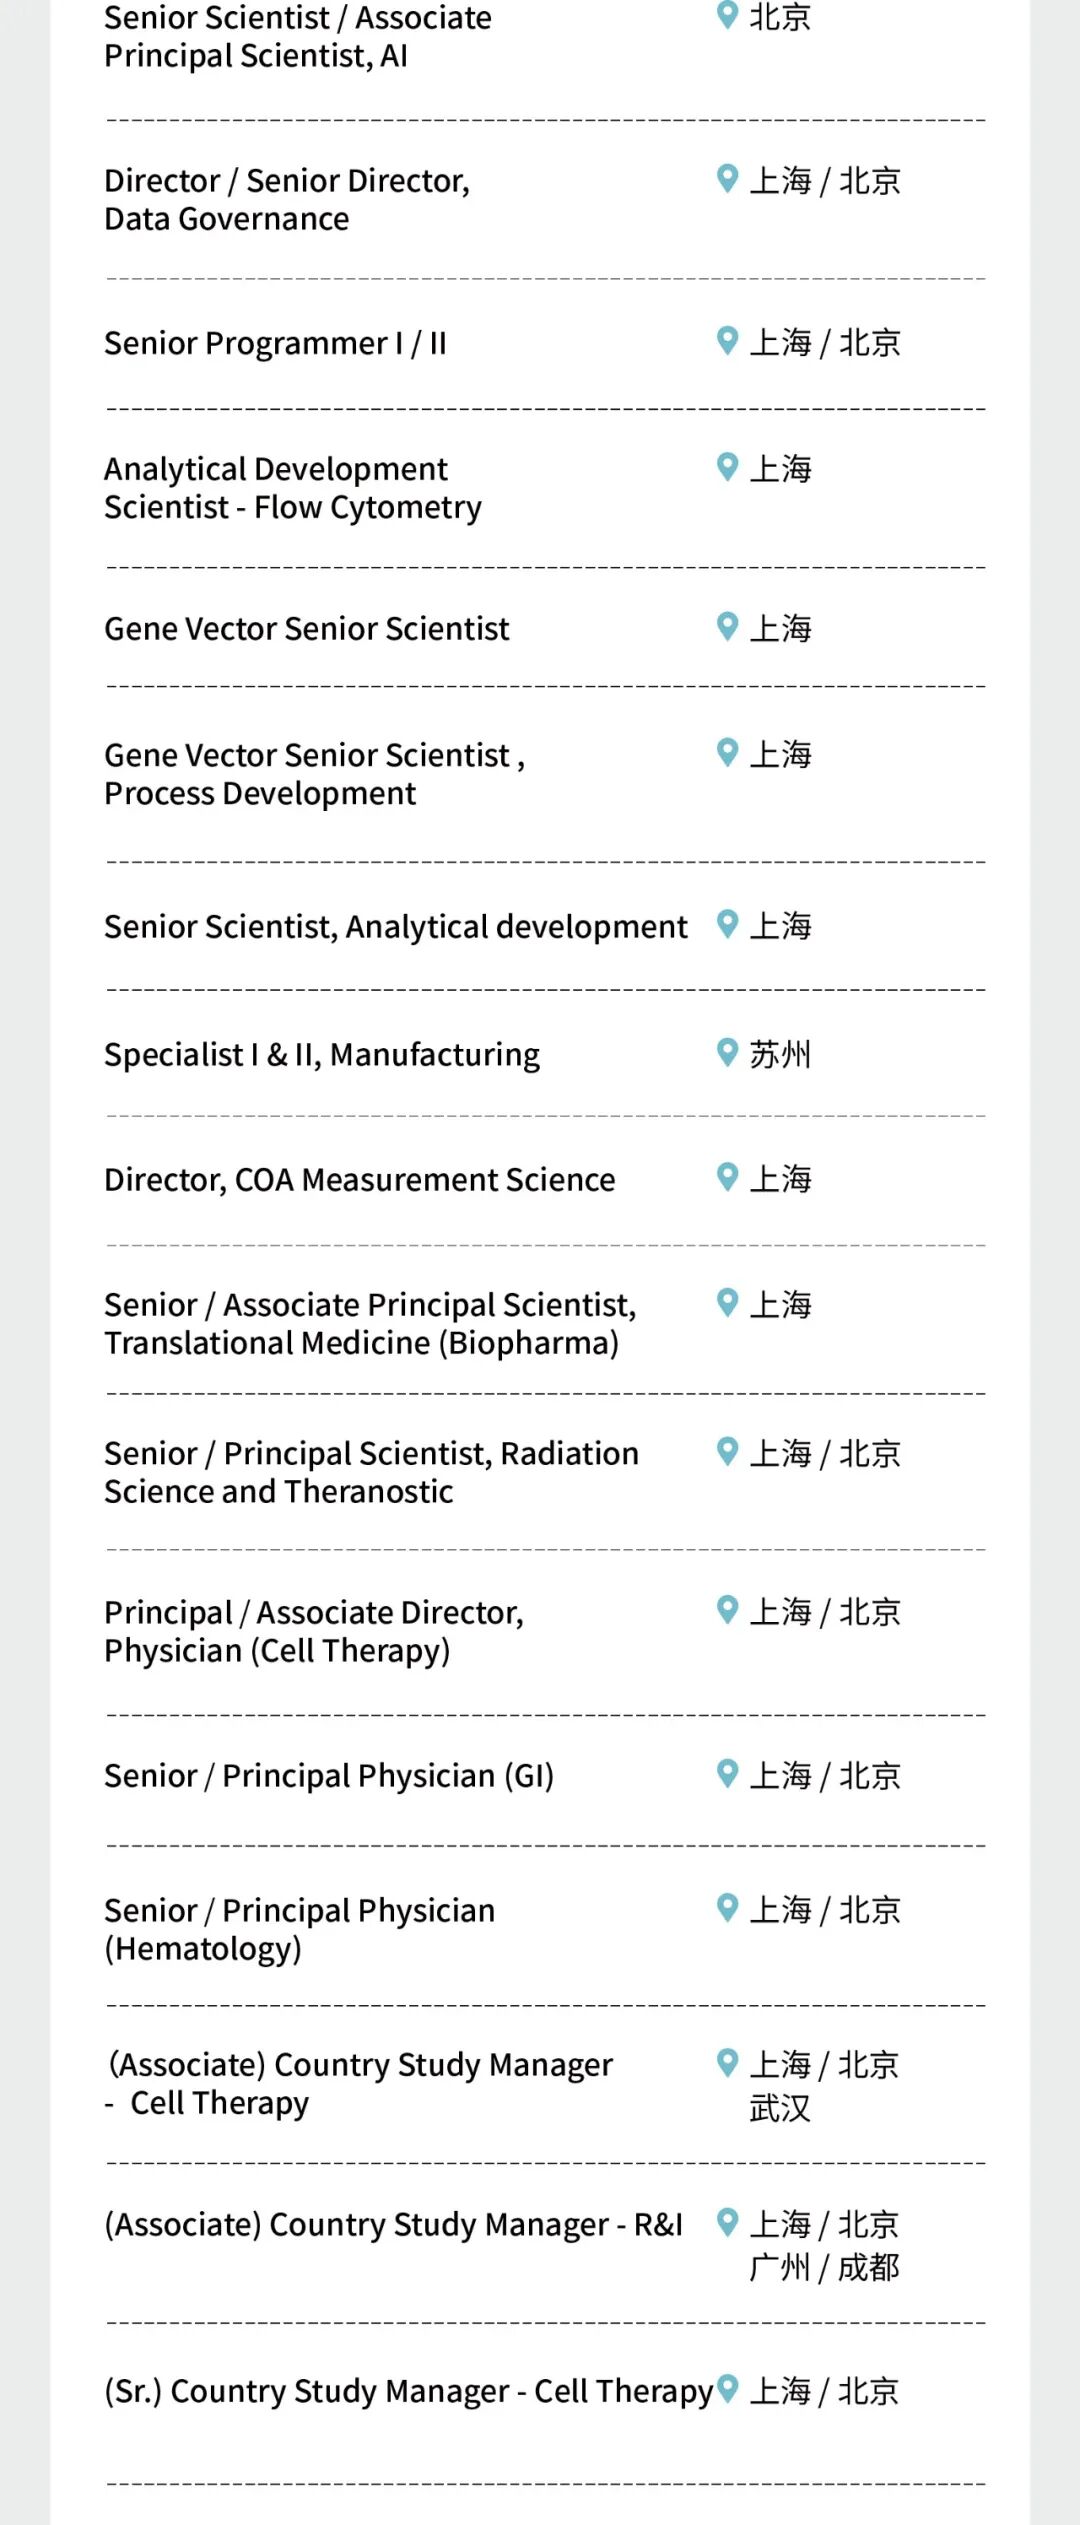Image resolution: width=1080 pixels, height=2525 pixels.
Task: Open (Sr.) Country Study Manager - Cell Therapy posting
Action: (409, 2391)
